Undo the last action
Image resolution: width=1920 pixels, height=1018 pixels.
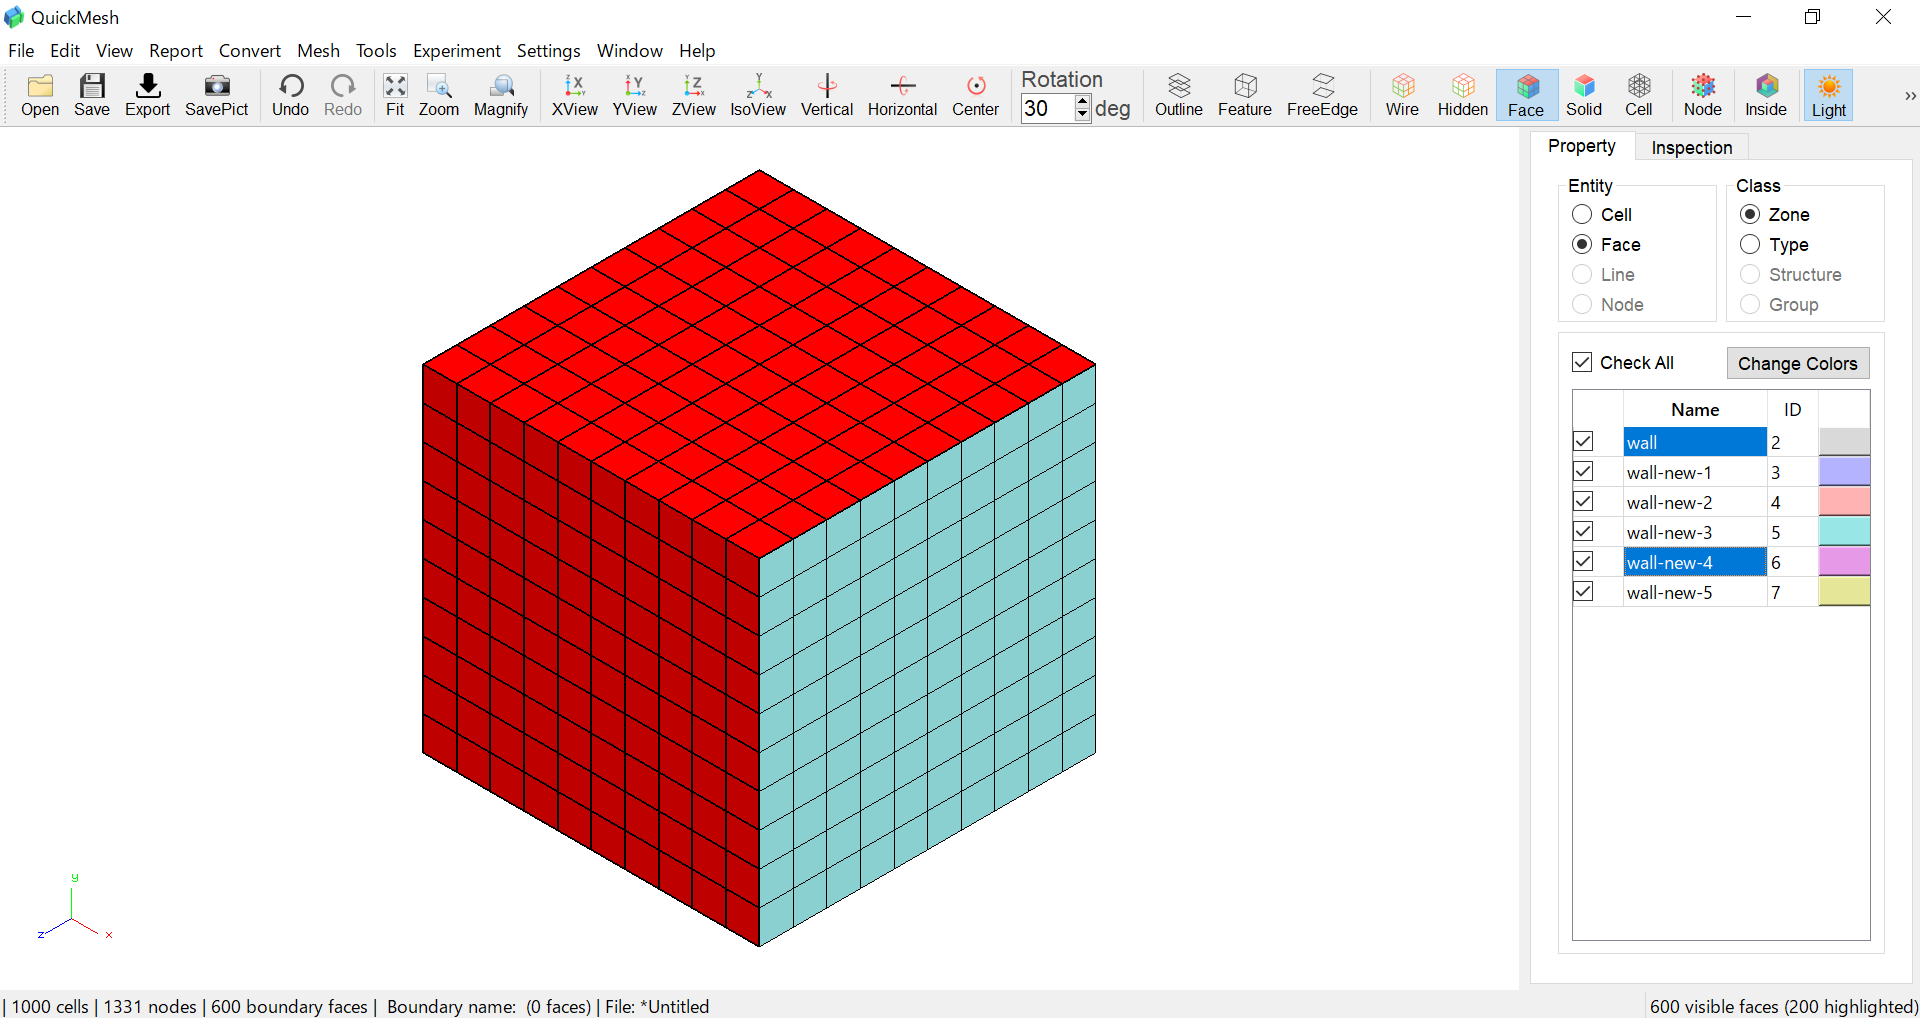(x=291, y=96)
